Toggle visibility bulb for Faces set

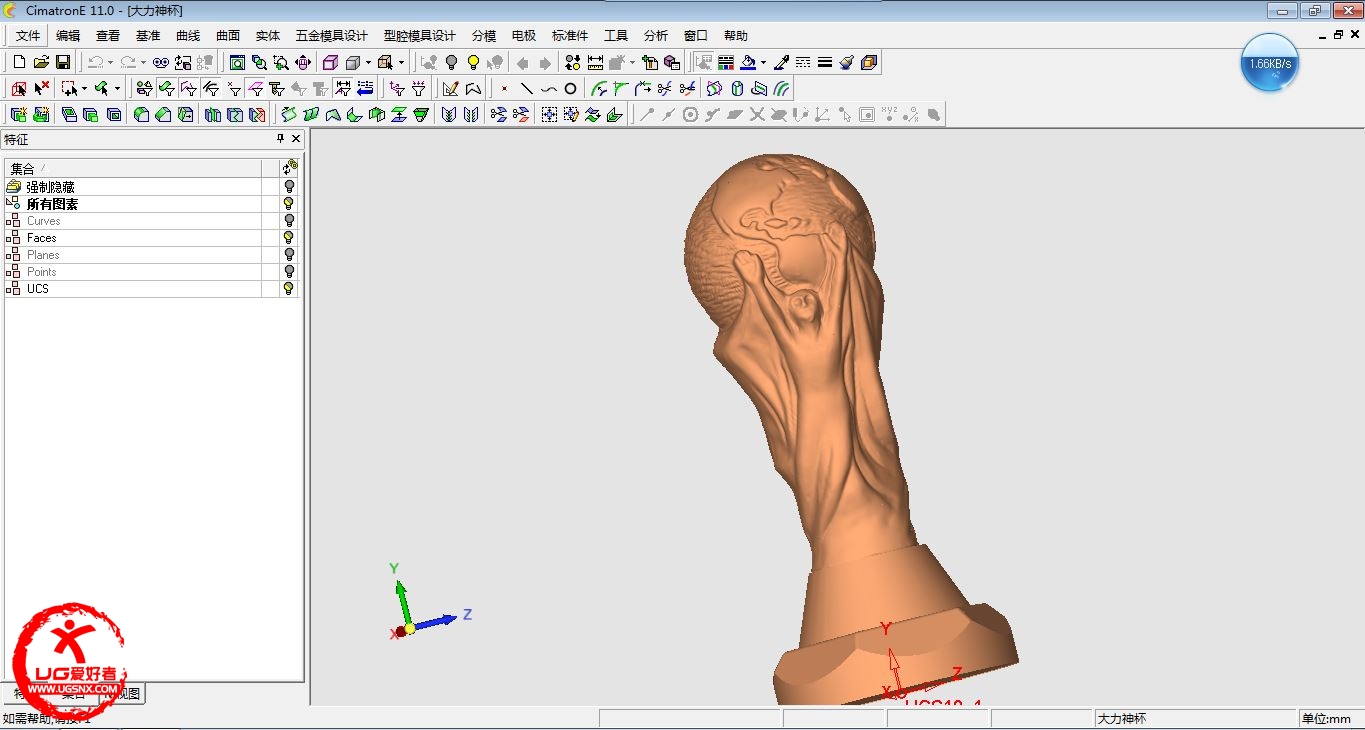[x=289, y=238]
